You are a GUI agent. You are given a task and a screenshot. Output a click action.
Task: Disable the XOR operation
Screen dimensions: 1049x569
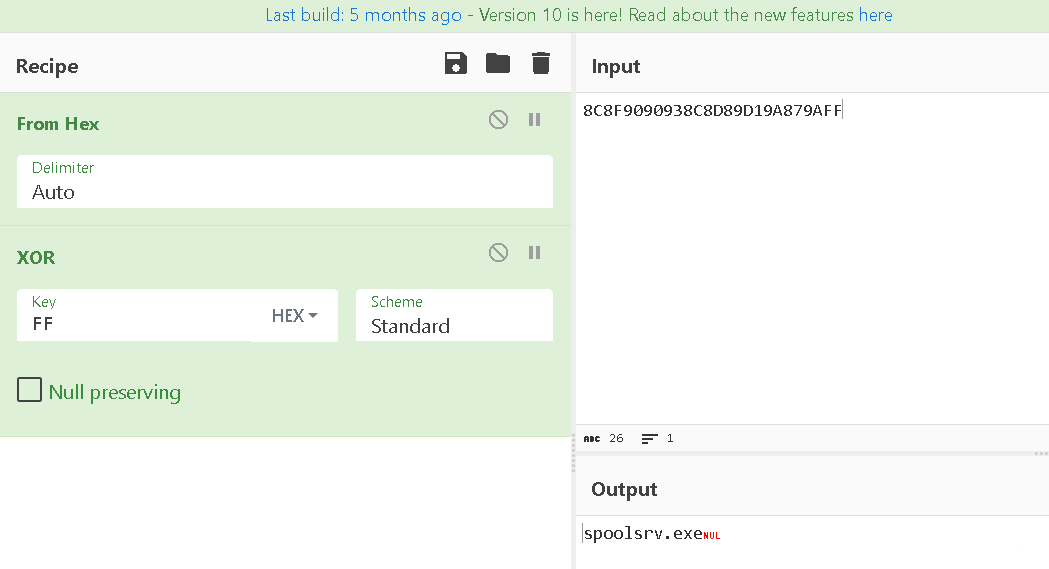(498, 253)
